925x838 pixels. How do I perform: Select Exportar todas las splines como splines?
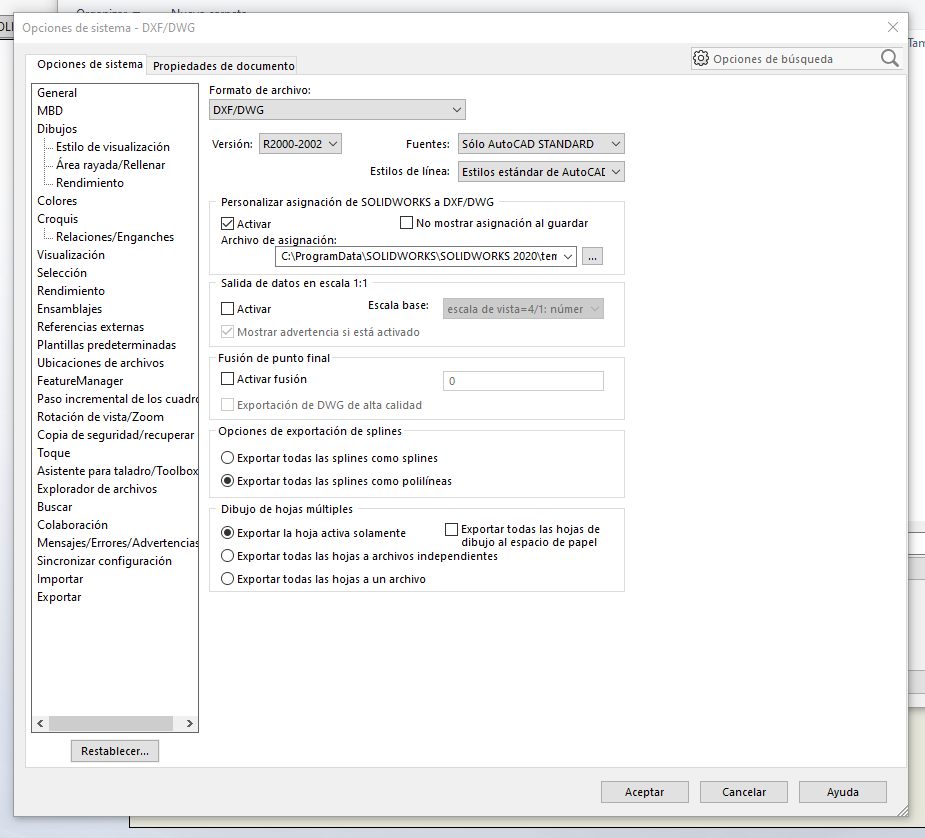tap(227, 458)
